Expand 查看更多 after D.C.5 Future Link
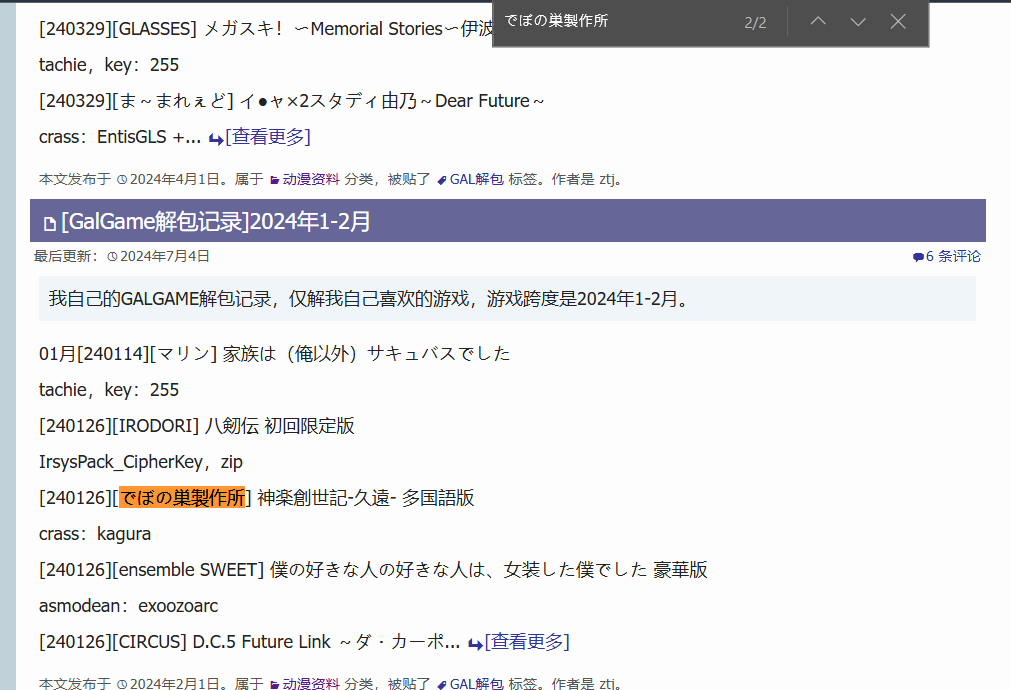The image size is (1011, 690). 526,642
